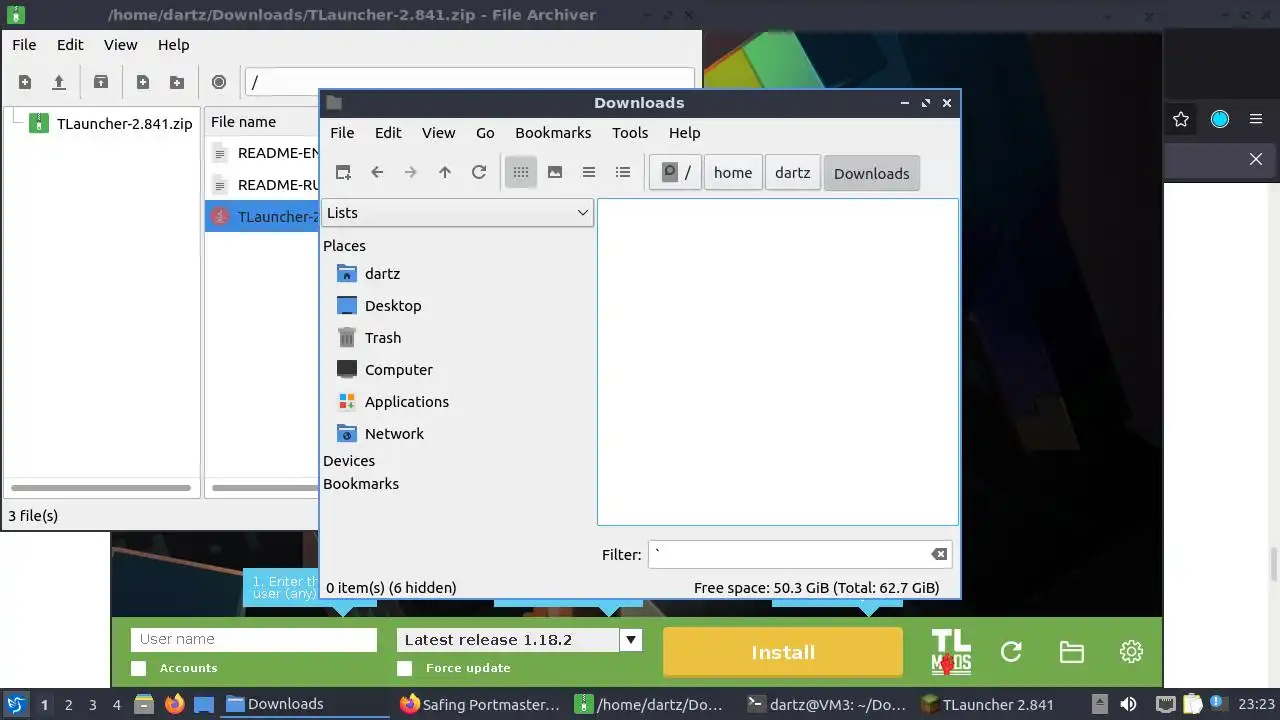Viewport: 1280px width, 720px height.
Task: Open Edit menu in File Archiver
Action: pos(70,45)
